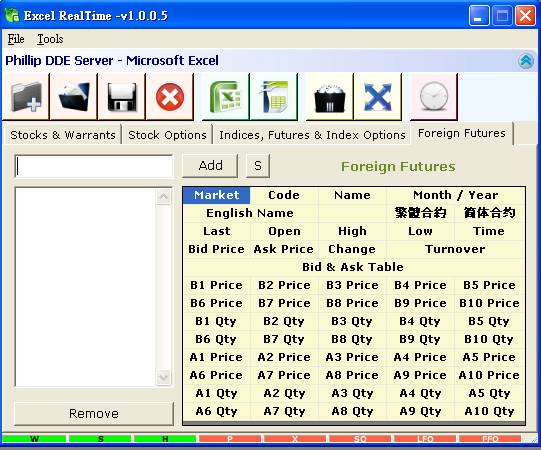Click the red X delete icon

point(170,97)
